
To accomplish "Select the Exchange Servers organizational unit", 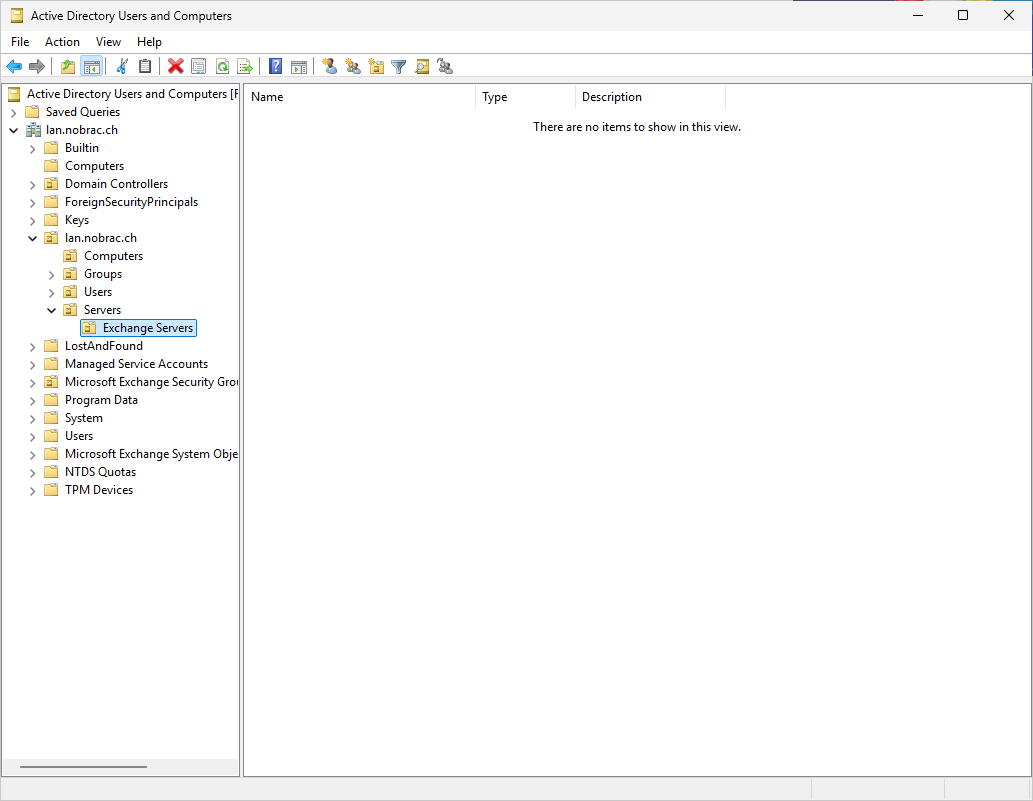I will pyautogui.click(x=148, y=328).
